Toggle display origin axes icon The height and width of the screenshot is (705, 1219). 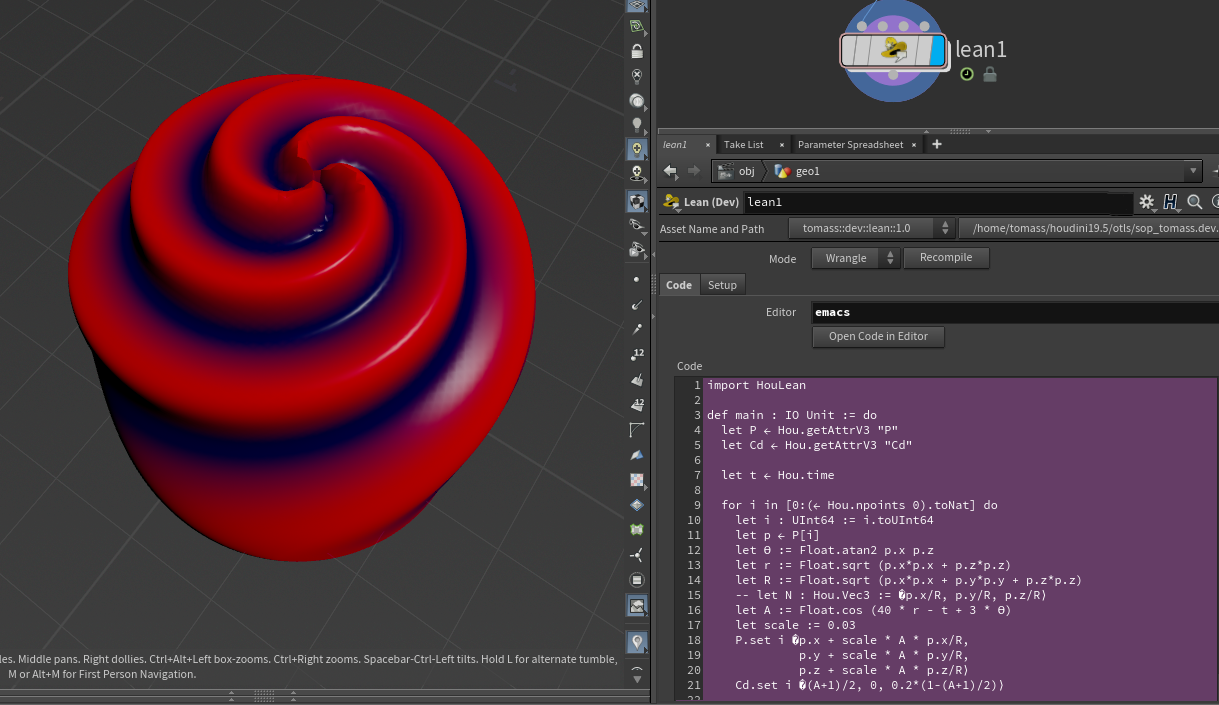point(636,555)
